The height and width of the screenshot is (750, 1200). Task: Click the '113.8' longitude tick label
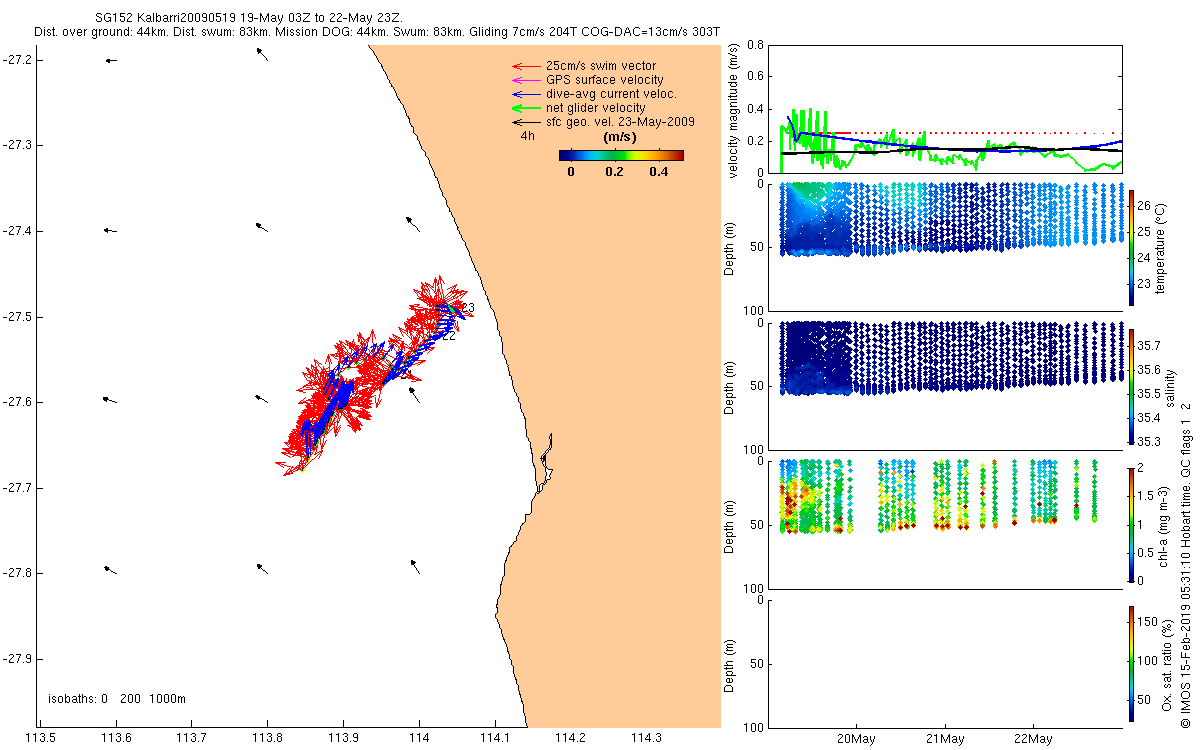coord(267,739)
